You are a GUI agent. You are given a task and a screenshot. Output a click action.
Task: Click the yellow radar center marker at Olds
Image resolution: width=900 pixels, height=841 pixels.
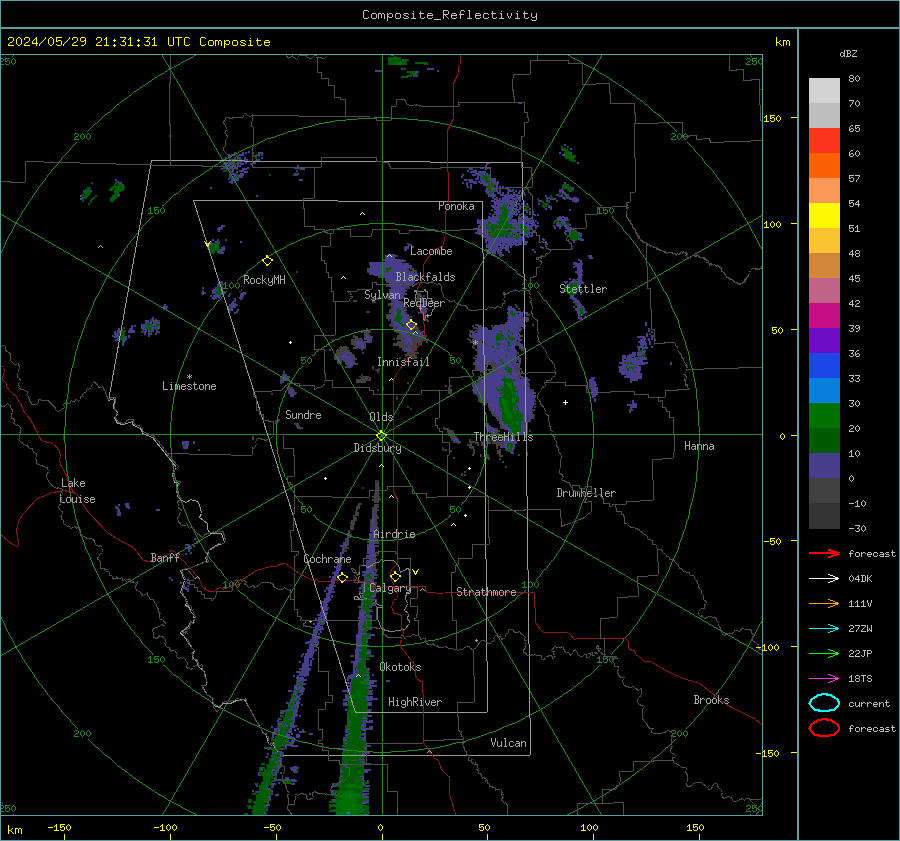coord(381,436)
